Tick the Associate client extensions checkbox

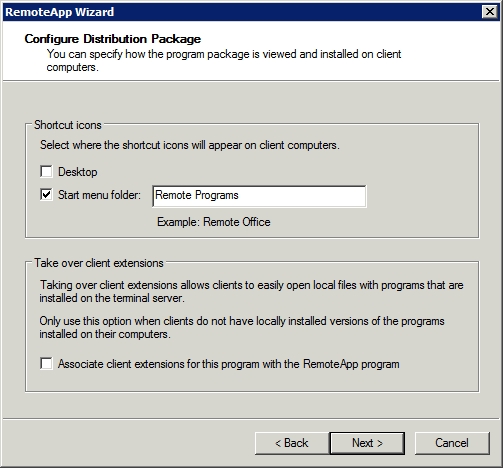tap(46, 363)
